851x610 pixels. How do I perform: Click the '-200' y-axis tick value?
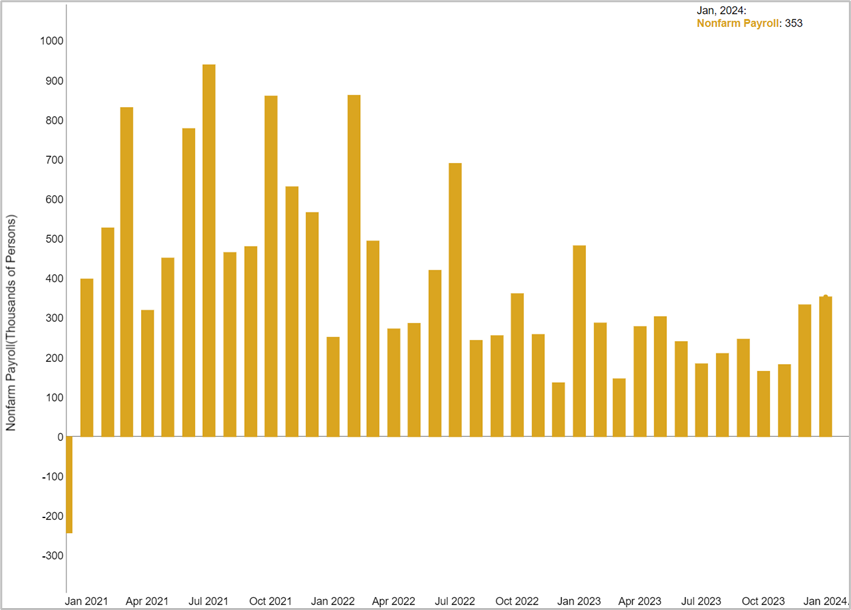(53, 517)
